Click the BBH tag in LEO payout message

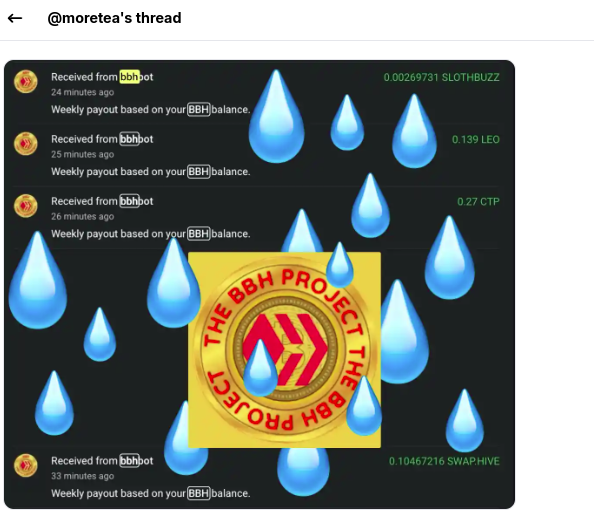pyautogui.click(x=199, y=172)
